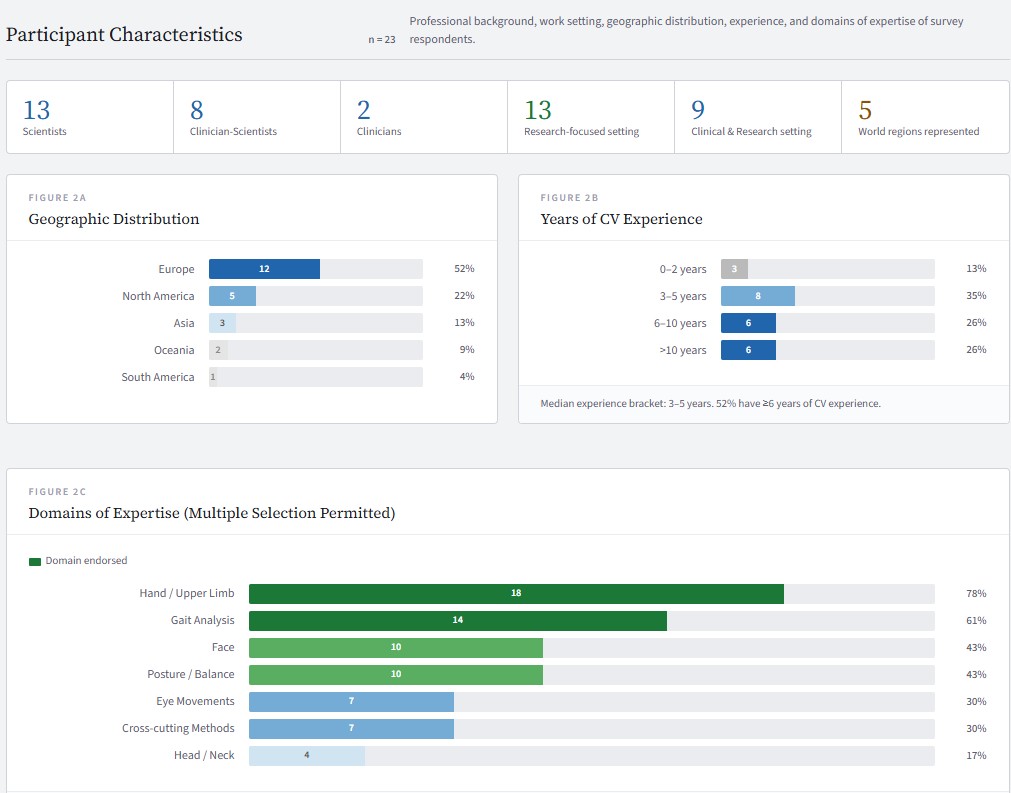Viewport: 1011px width, 793px height.
Task: Click the "FIGURE 2B" label
Action: point(569,198)
